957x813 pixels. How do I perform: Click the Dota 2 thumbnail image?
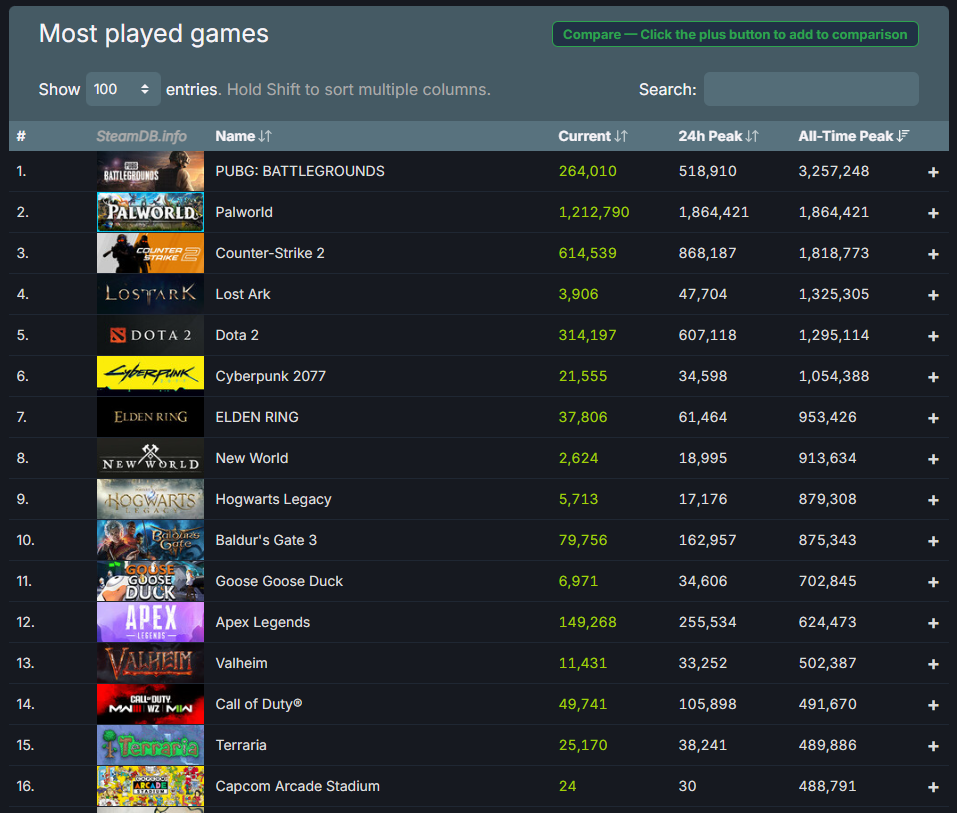tap(150, 335)
